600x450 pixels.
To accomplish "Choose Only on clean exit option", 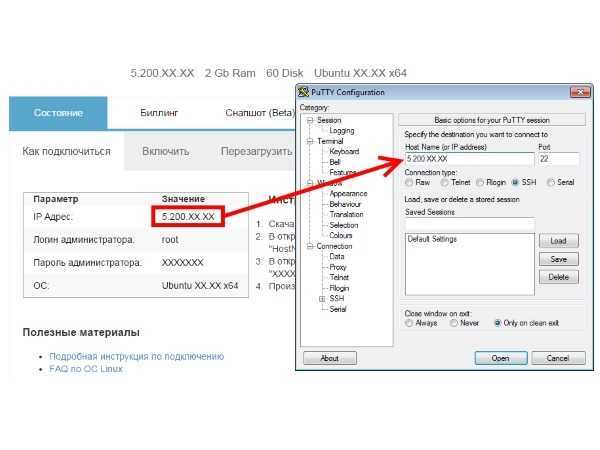I will click(497, 323).
